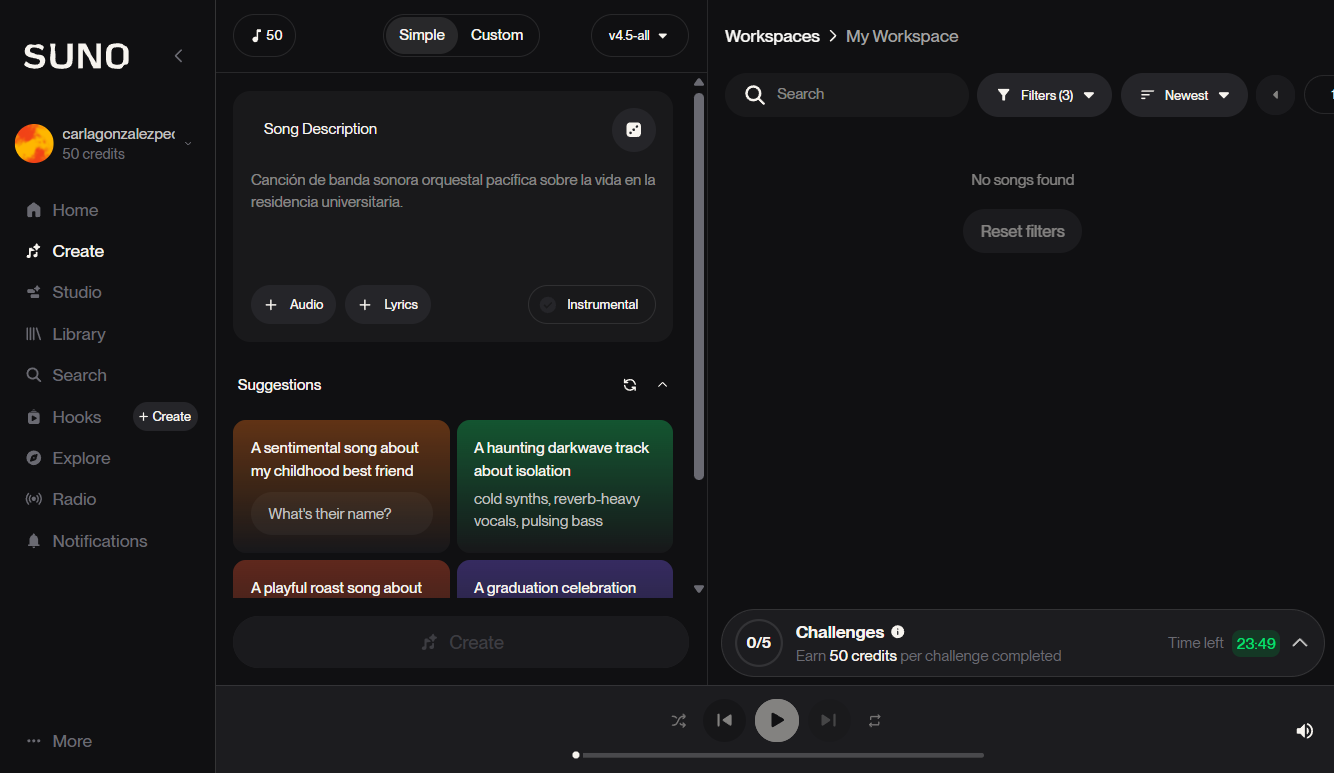
Task: Click the shuffle playback icon
Action: point(678,720)
